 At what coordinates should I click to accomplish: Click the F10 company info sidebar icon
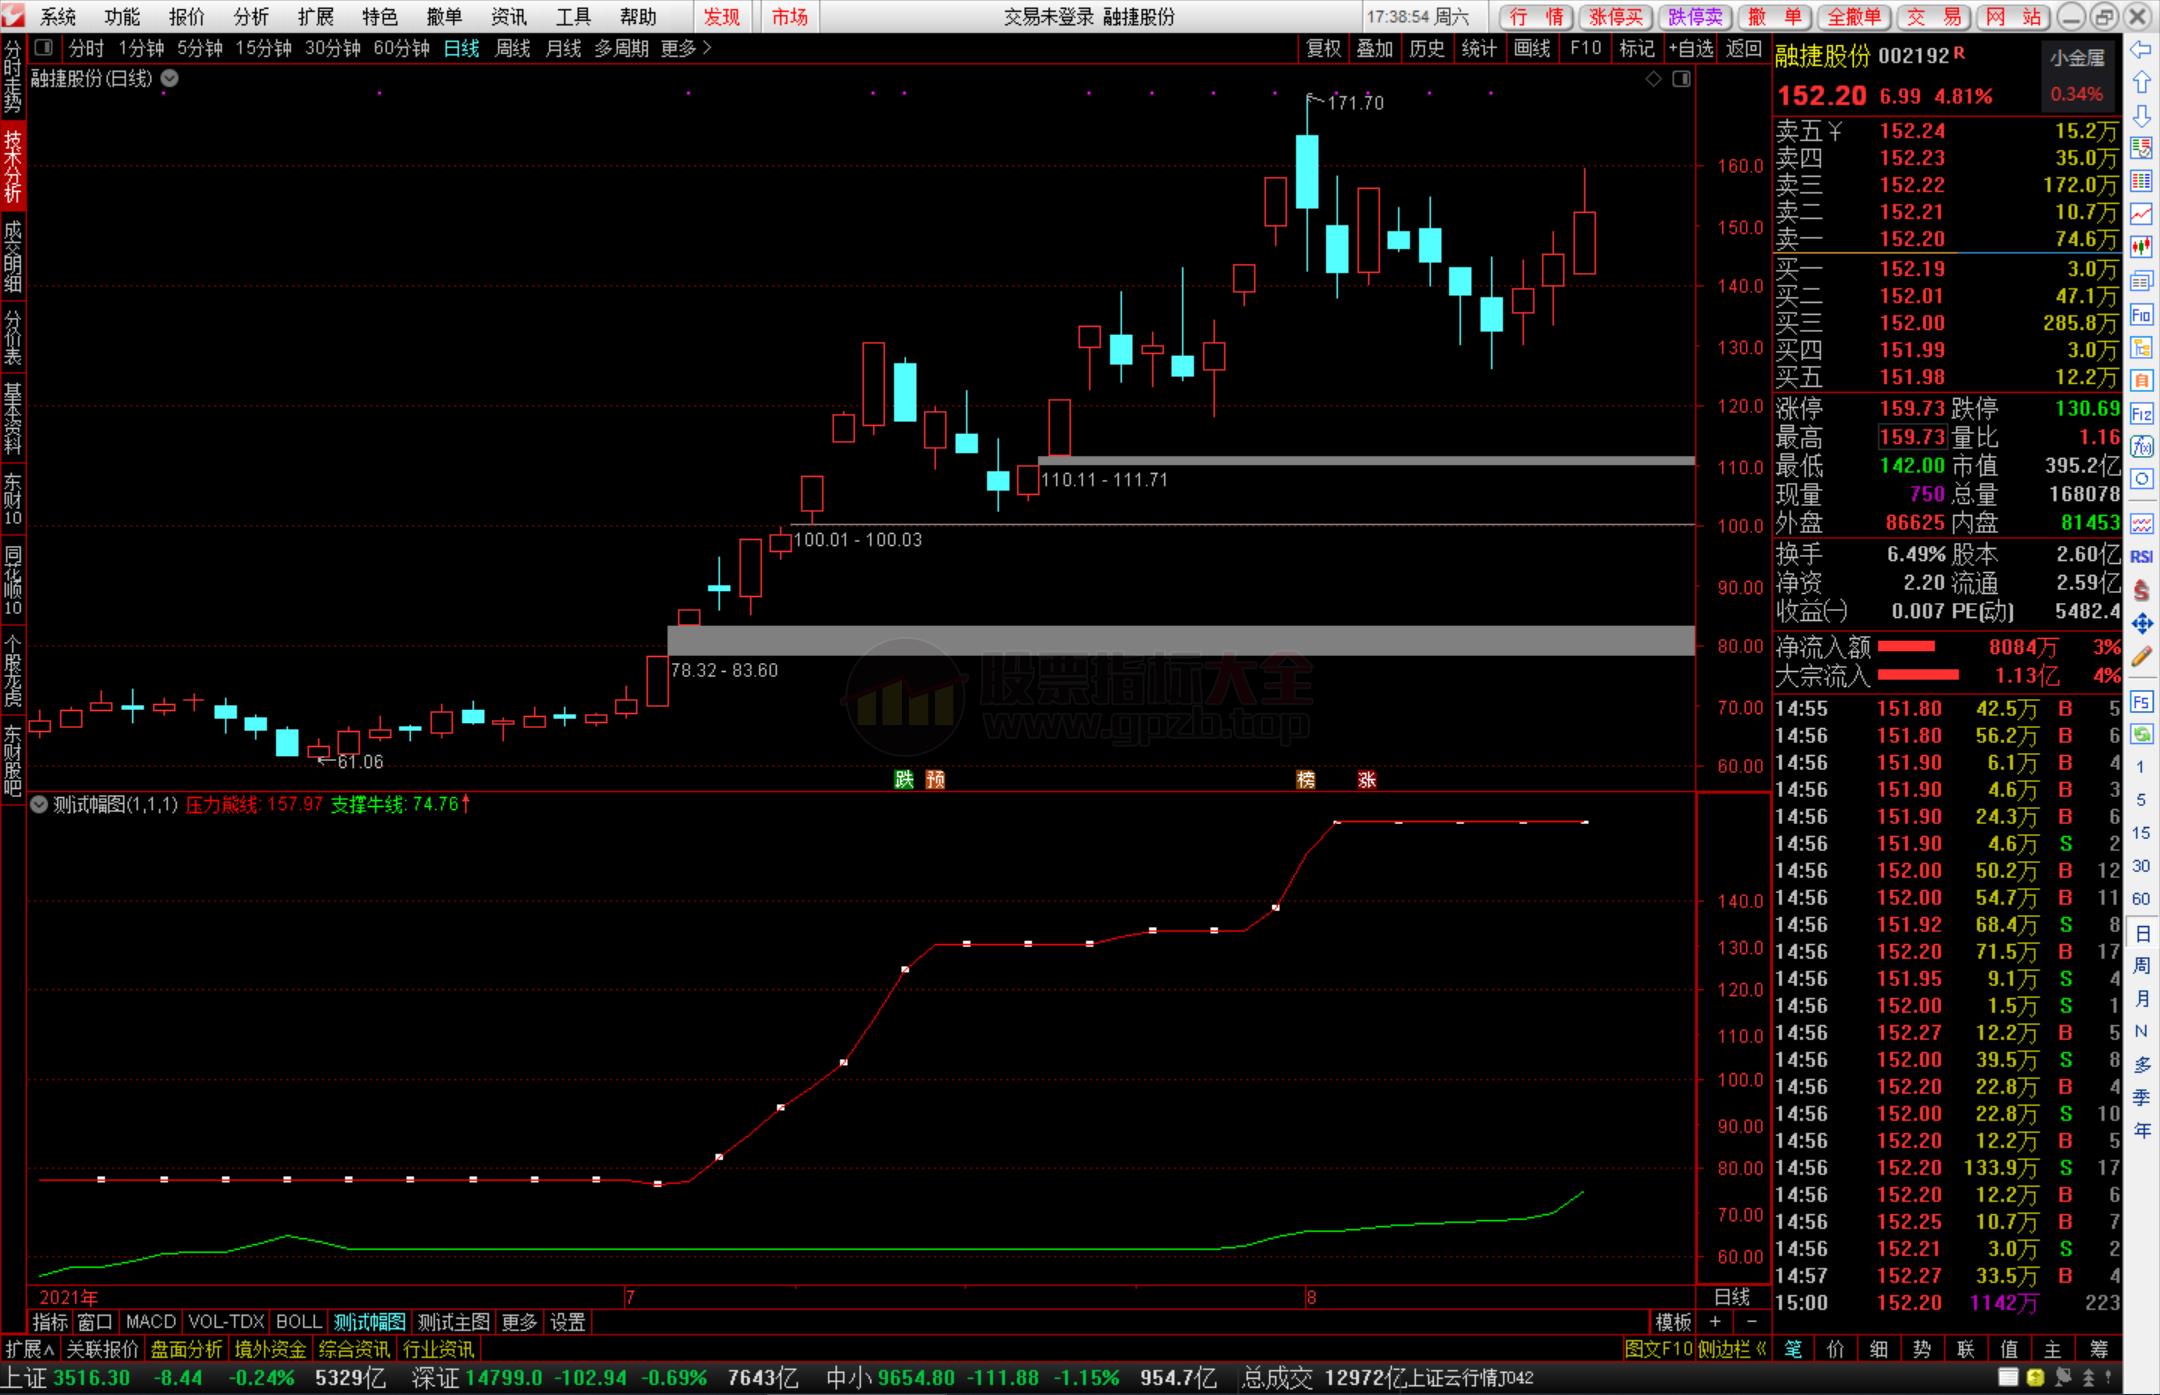2141,315
